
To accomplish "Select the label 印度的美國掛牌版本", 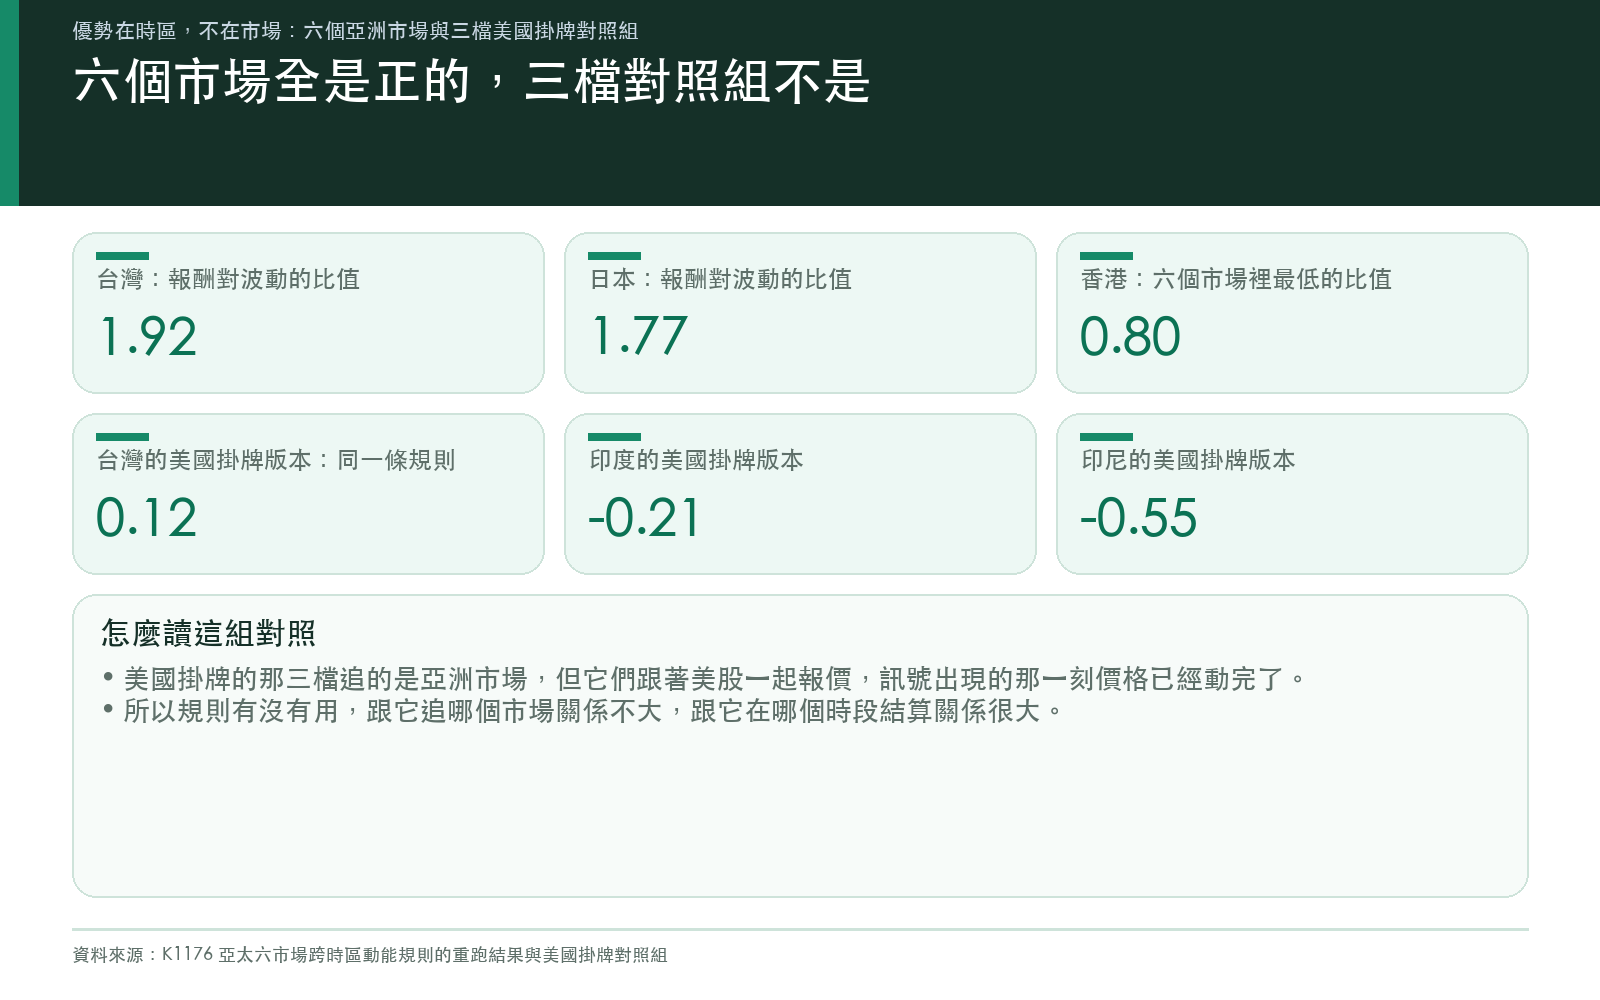I will coord(696,460).
